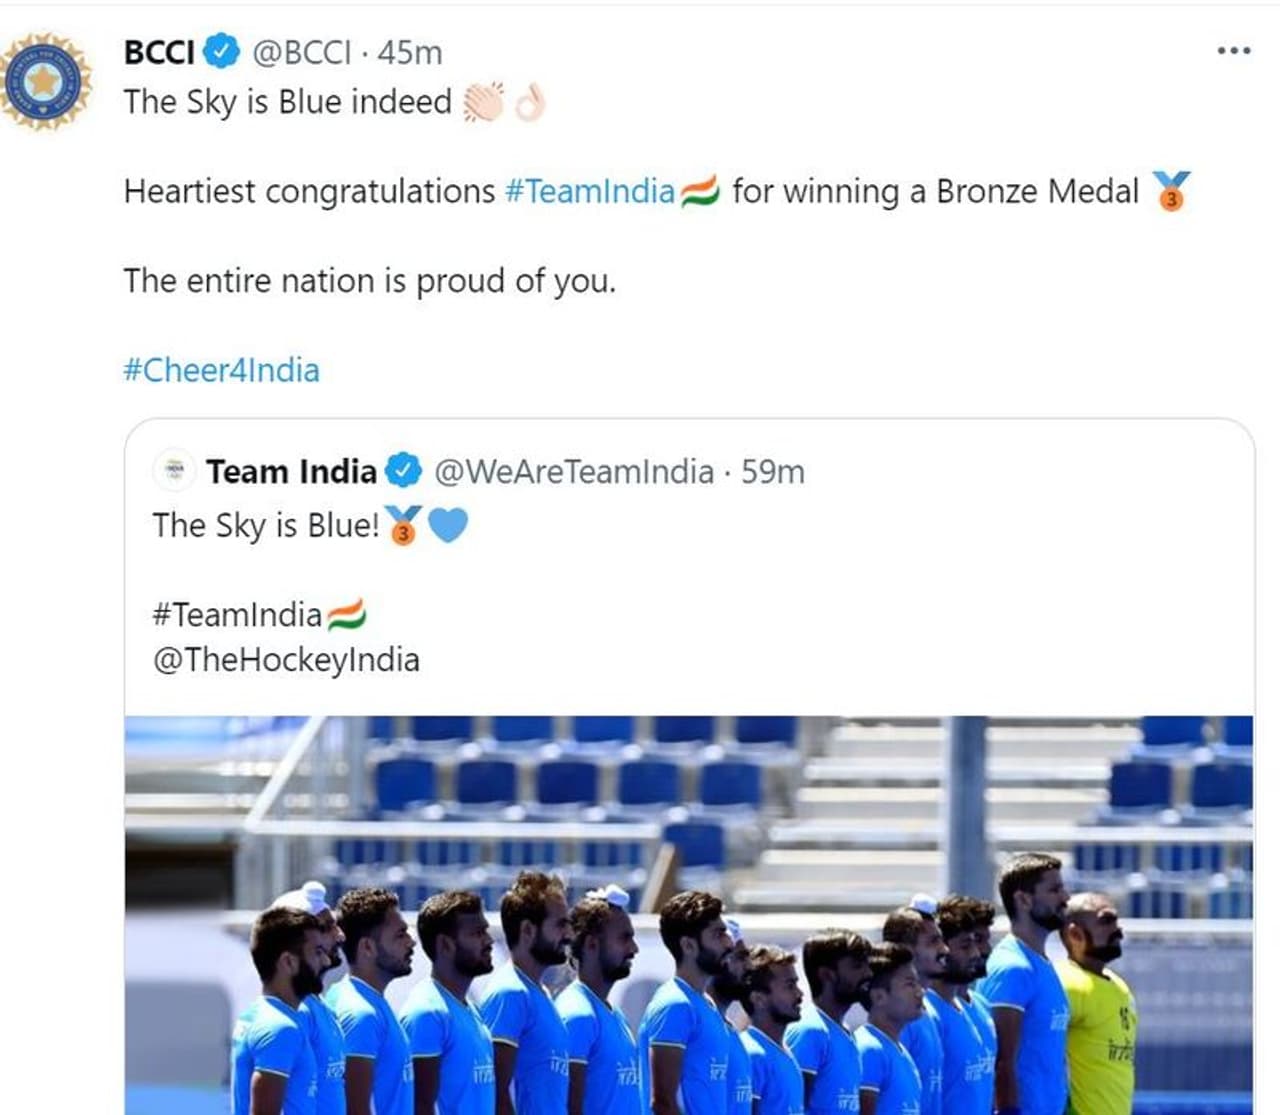The image size is (1280, 1115).
Task: Open the #TeamIndia hashtag link
Action: [x=588, y=190]
